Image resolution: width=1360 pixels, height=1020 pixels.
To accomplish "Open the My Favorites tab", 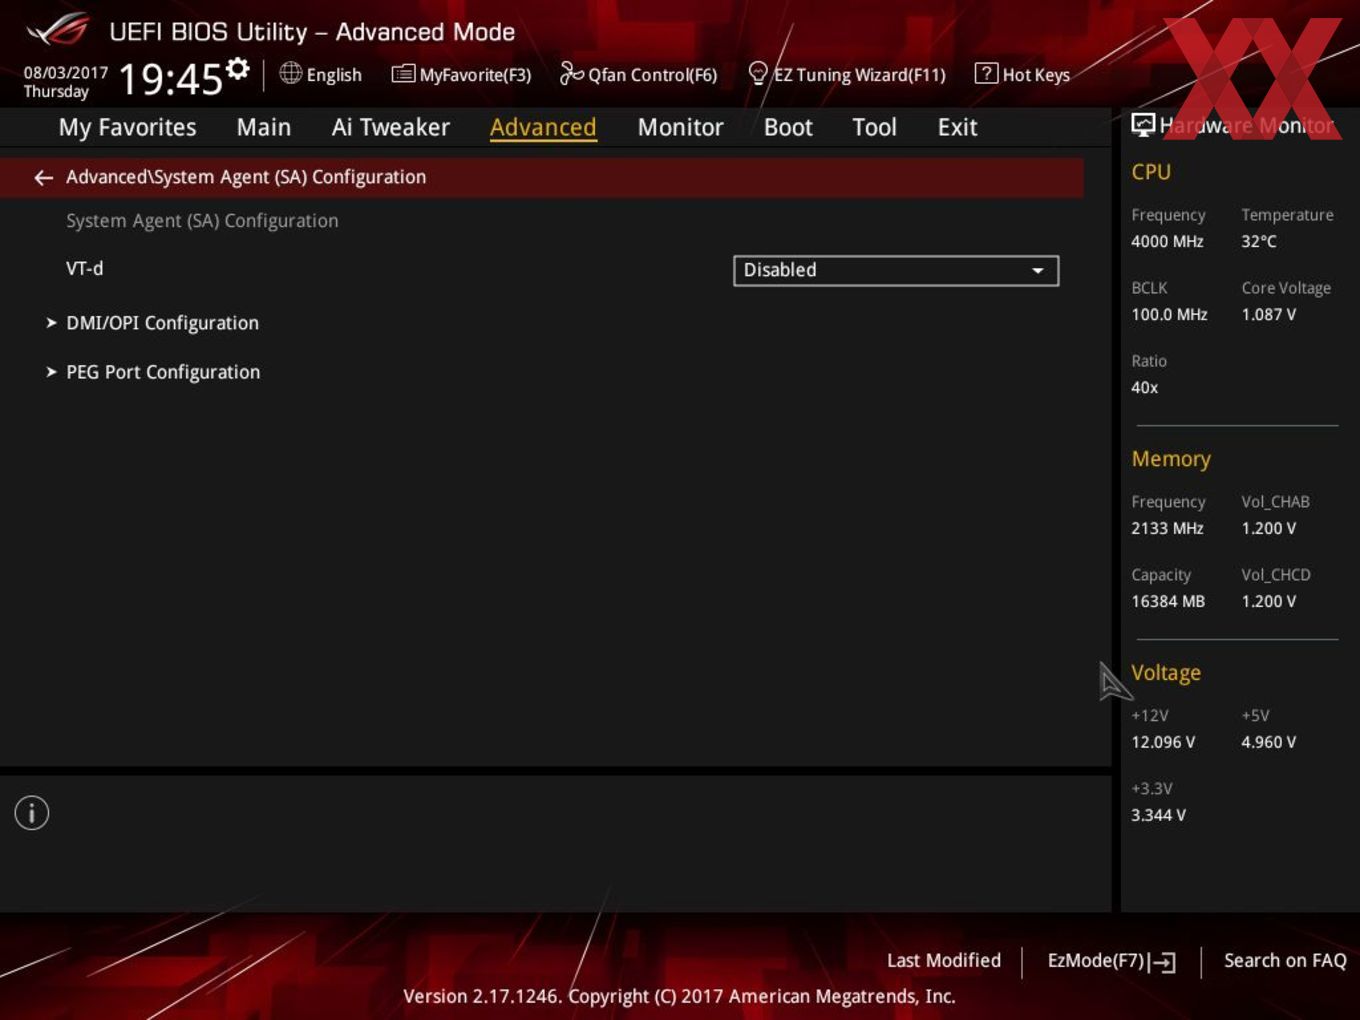I will pos(127,127).
